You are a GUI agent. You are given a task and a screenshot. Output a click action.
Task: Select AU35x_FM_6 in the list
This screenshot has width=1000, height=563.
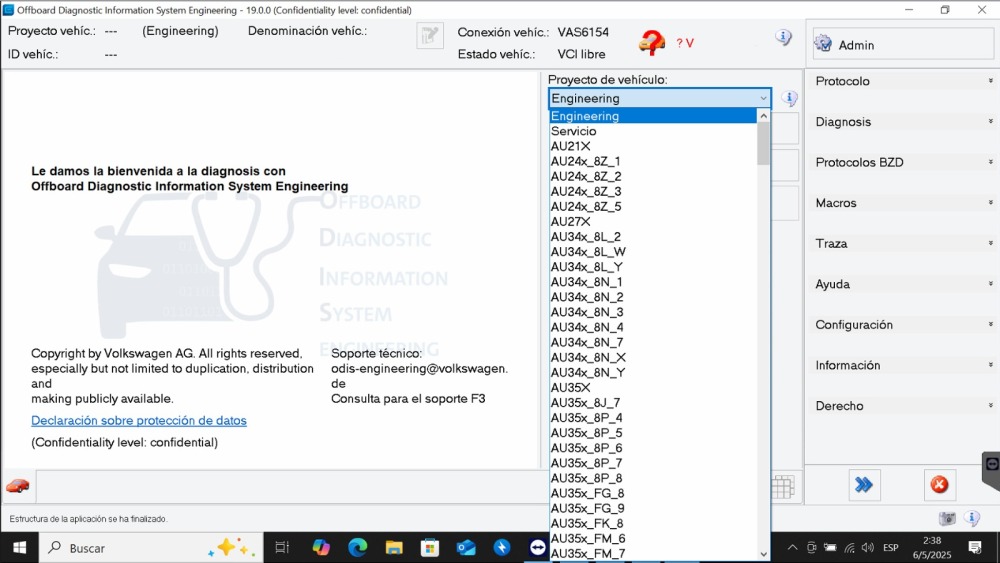click(x=653, y=539)
